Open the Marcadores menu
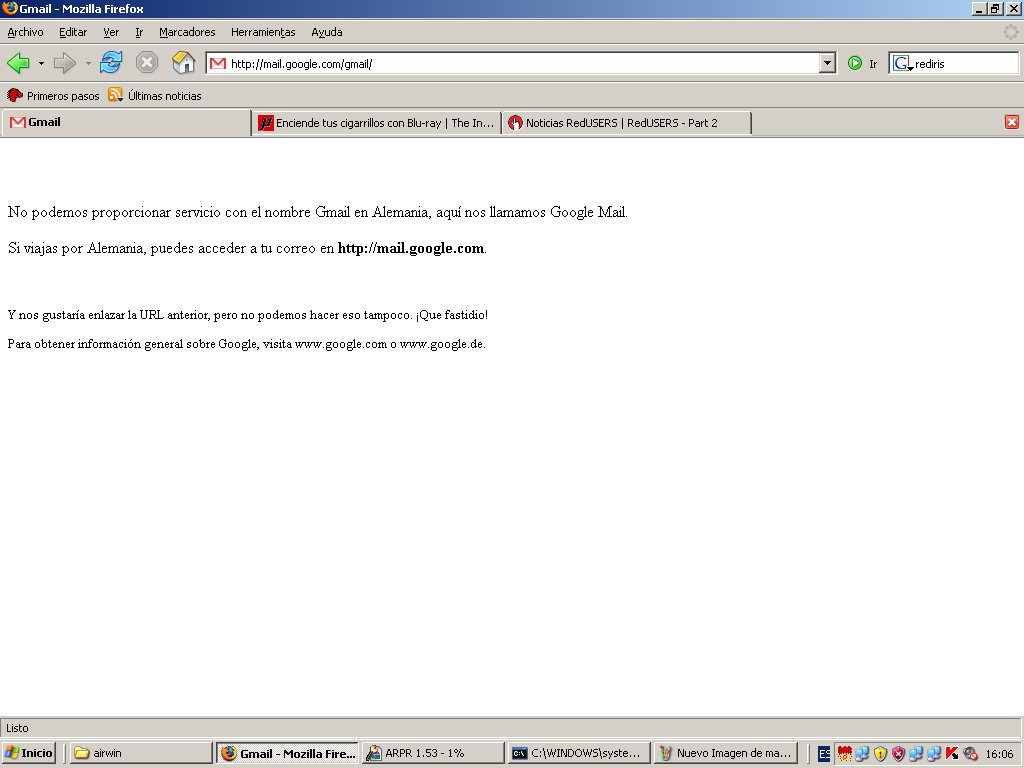Screen dimensions: 1024x768 click(x=187, y=32)
